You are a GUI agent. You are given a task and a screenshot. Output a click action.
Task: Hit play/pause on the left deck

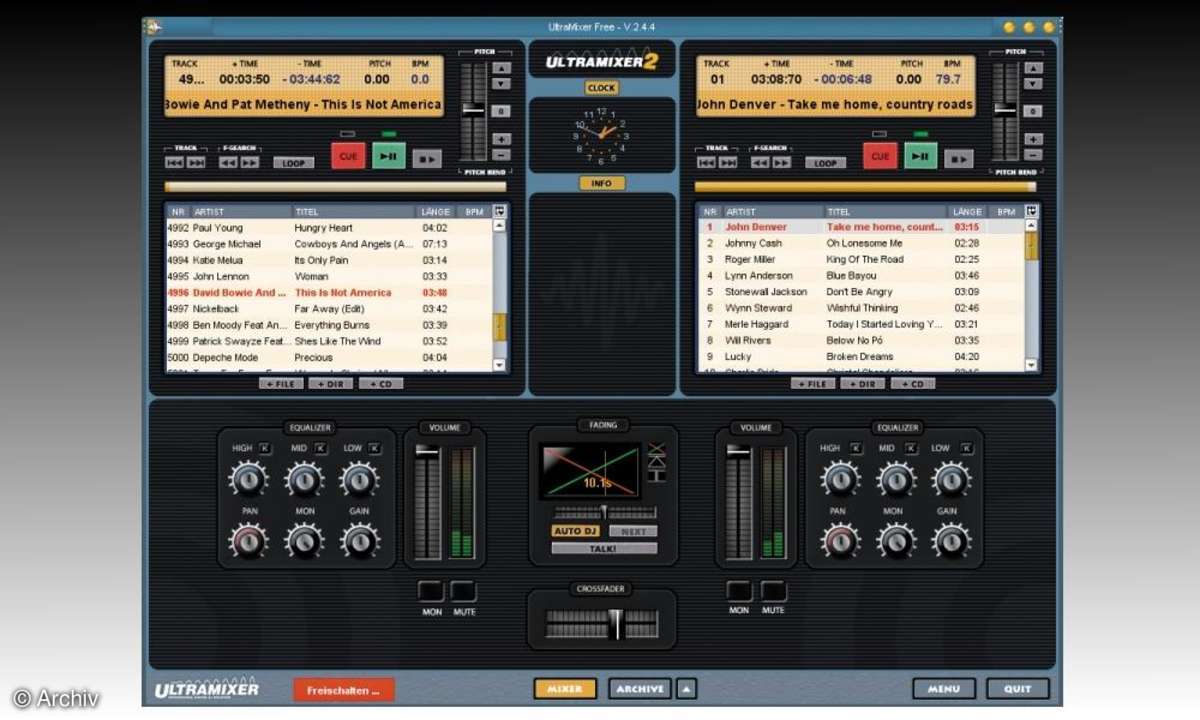[x=389, y=156]
